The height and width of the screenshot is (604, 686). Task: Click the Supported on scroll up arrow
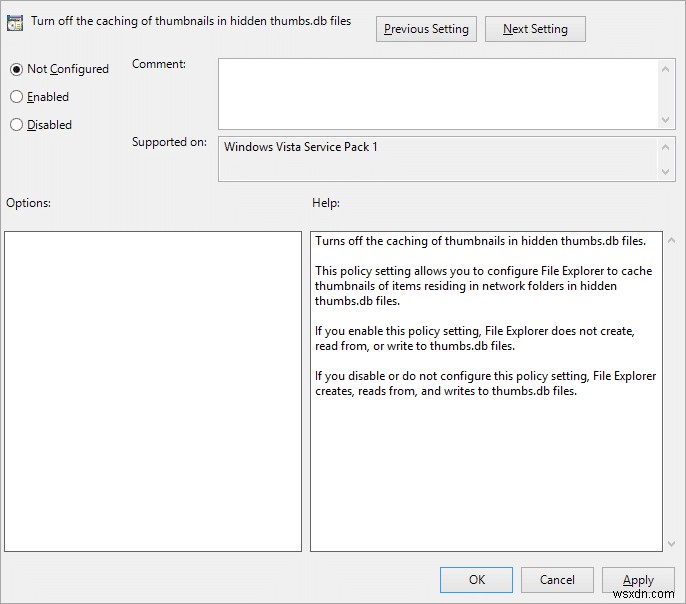point(668,146)
